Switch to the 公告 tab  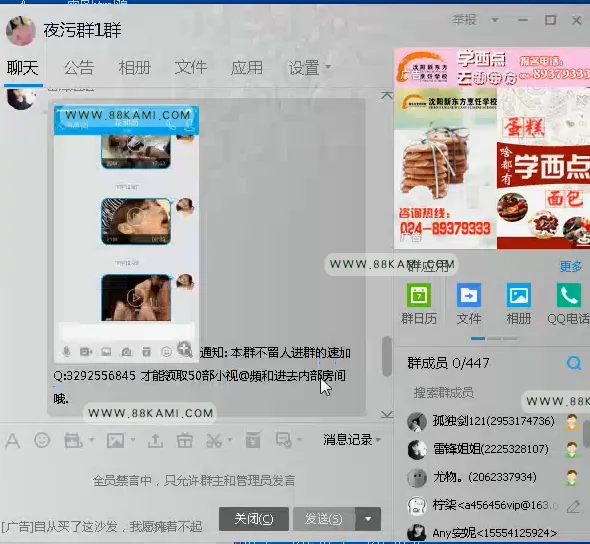(79, 68)
